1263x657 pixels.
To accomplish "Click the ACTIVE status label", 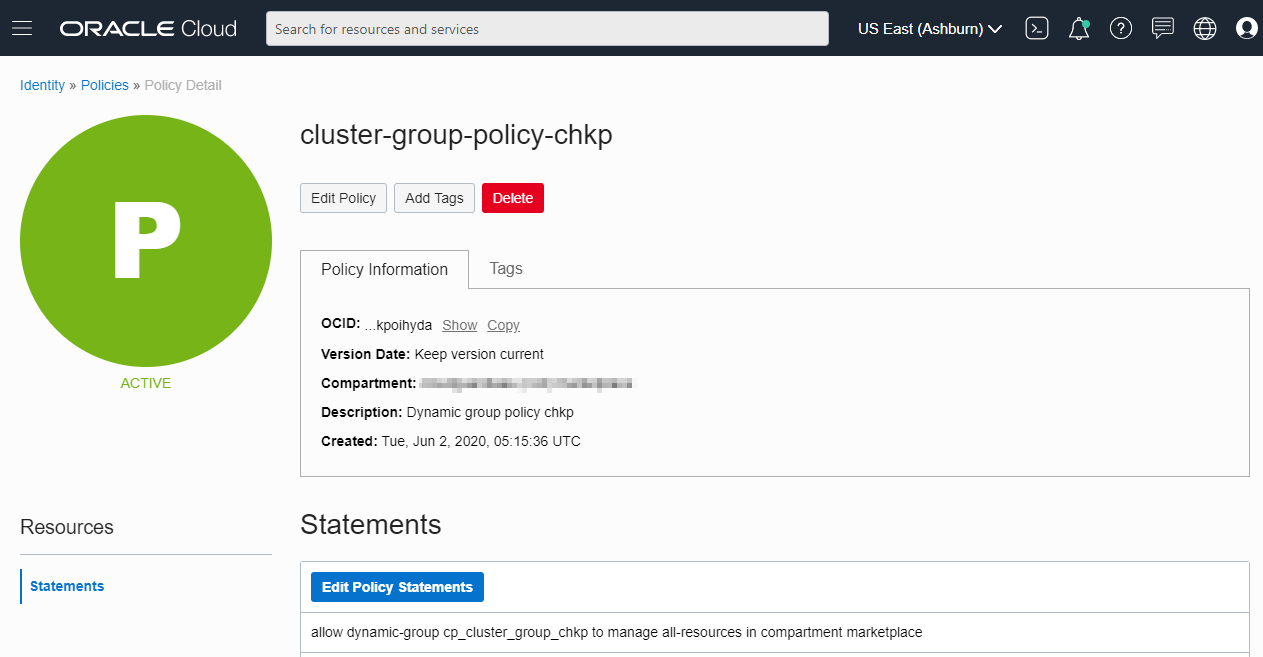I will (146, 383).
